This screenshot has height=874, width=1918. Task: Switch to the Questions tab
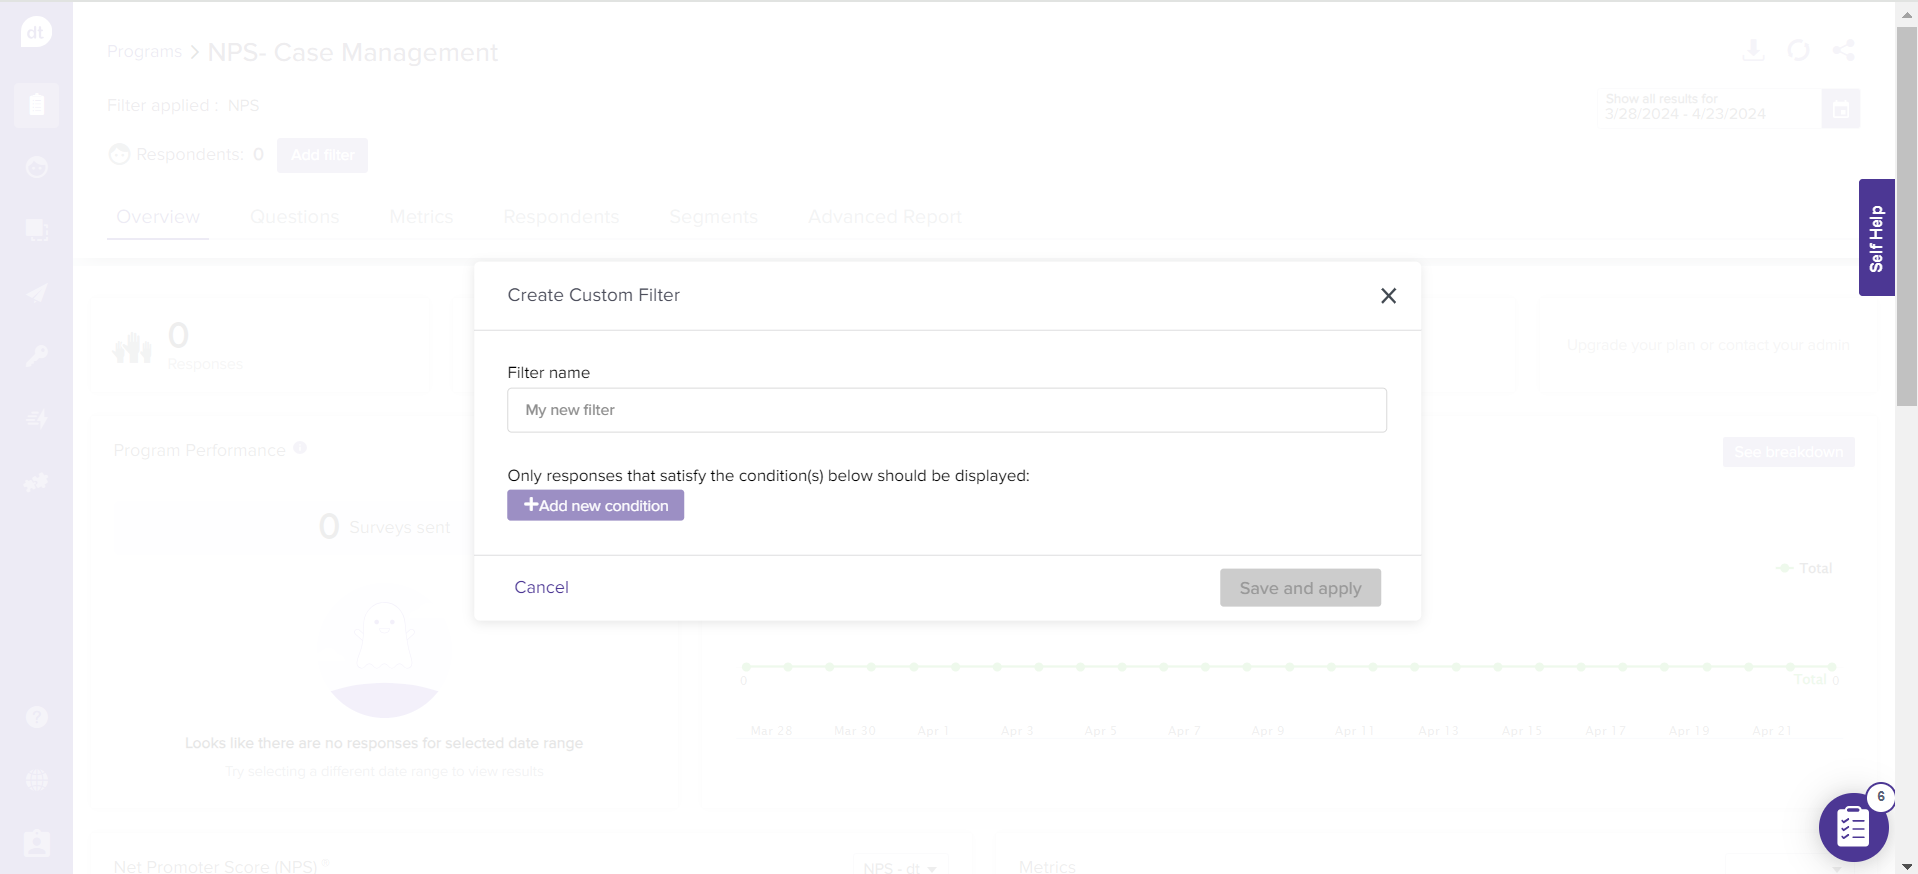294,217
